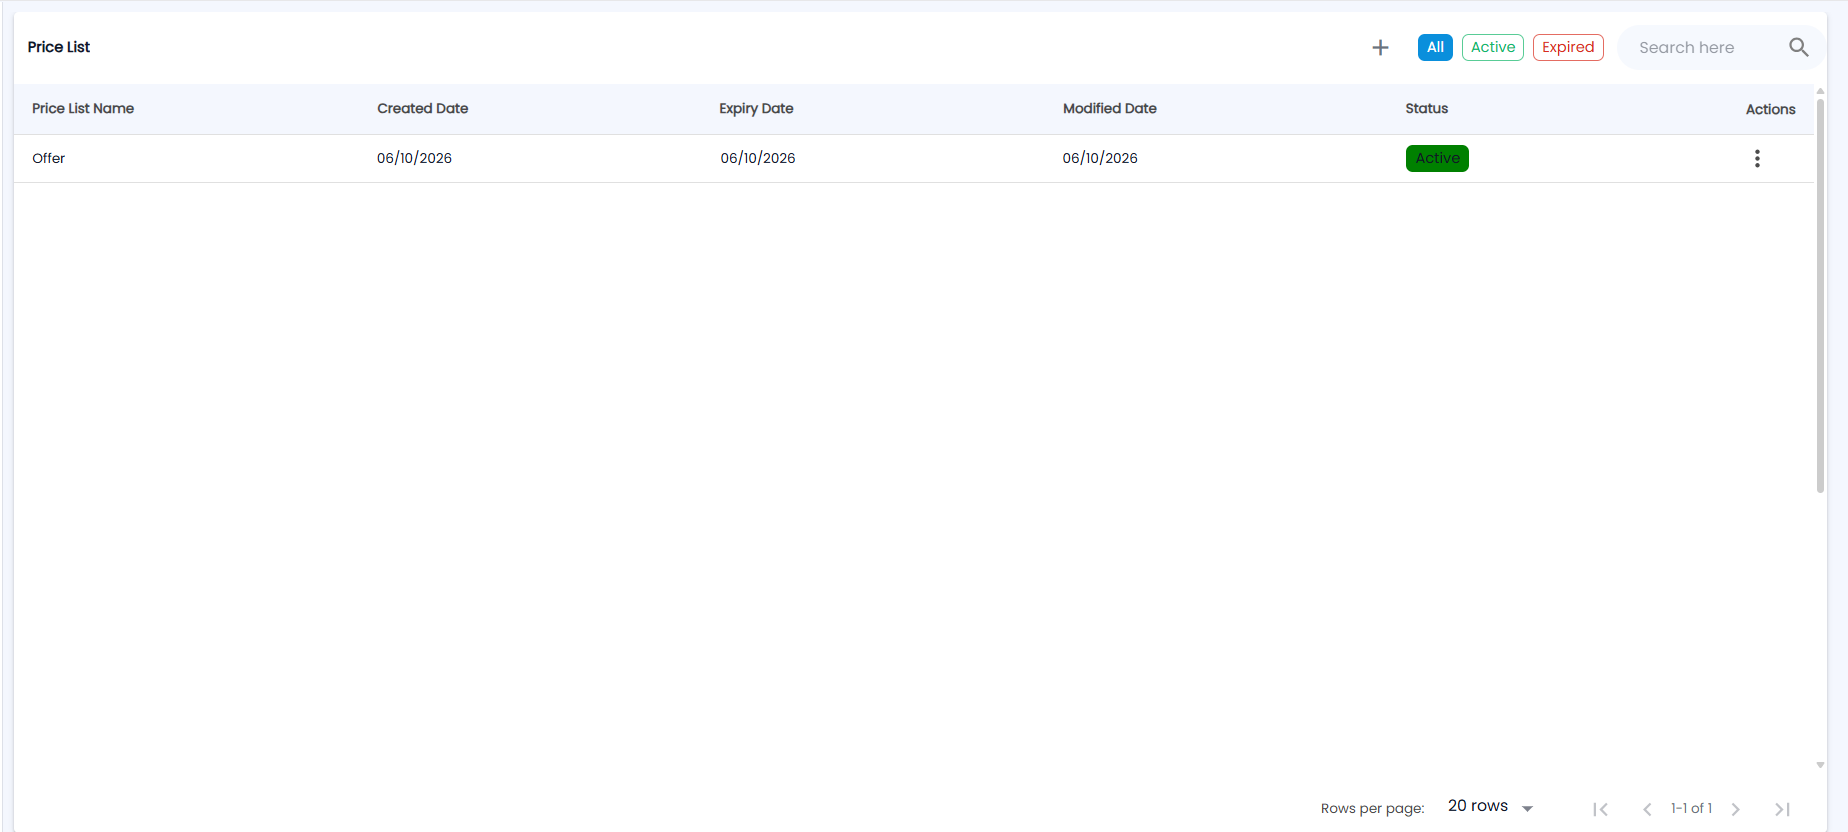
Task: Click the table vertical scrollbar
Action: [x=1820, y=295]
